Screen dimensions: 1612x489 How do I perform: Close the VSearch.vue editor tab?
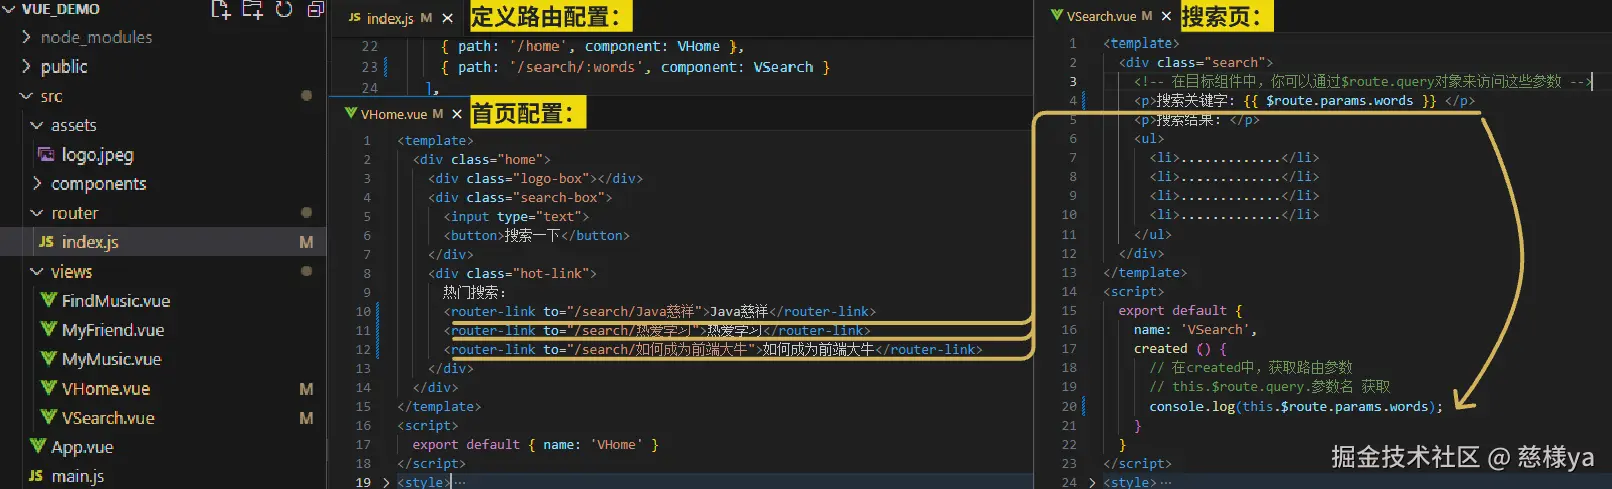[x=1166, y=16]
